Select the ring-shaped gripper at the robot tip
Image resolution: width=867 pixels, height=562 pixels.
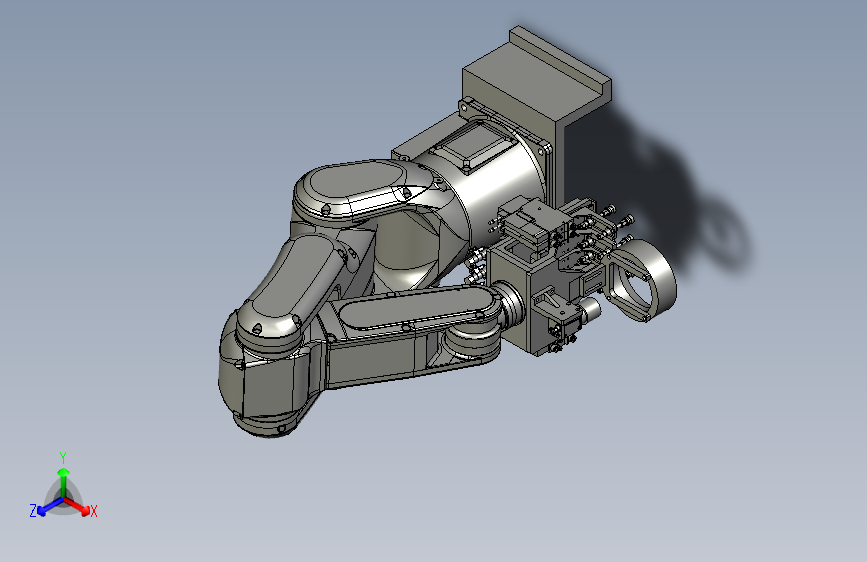tap(644, 280)
